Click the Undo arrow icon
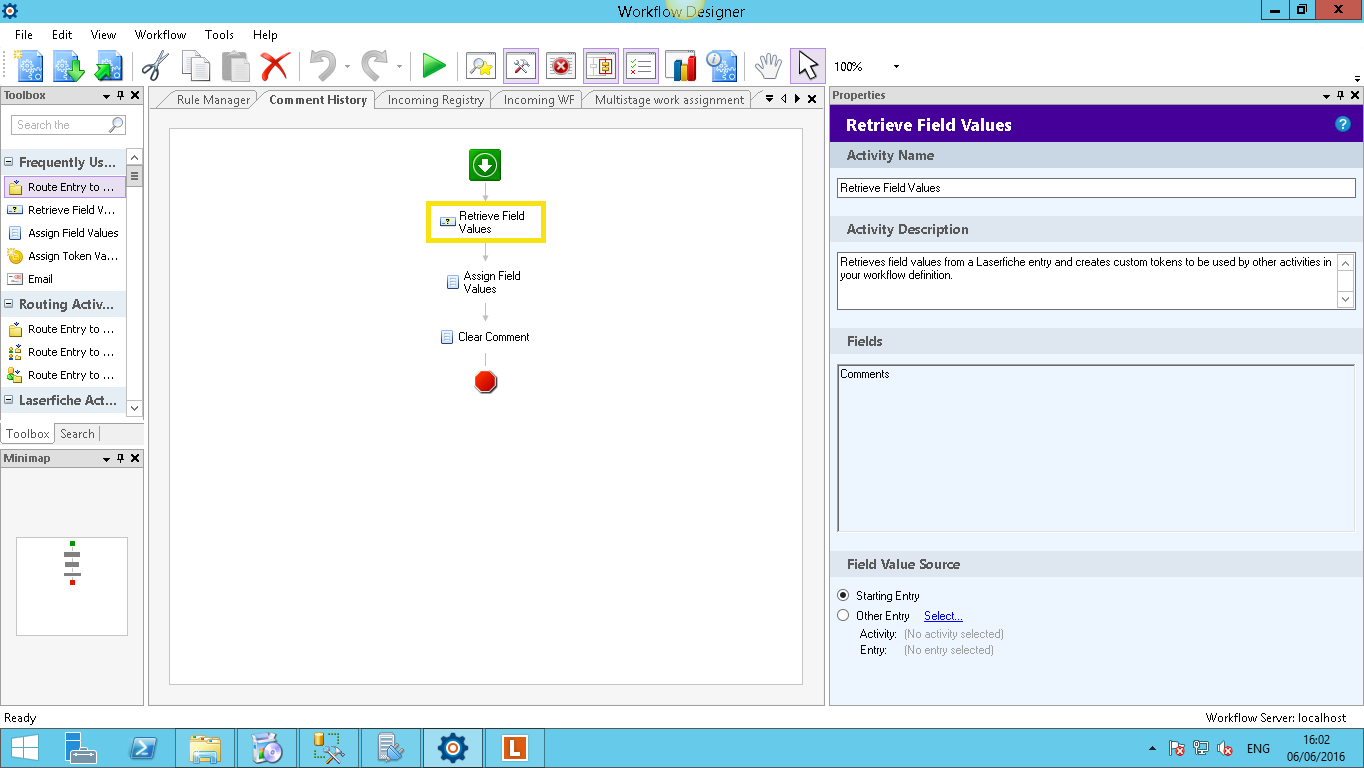1364x768 pixels. [x=322, y=67]
